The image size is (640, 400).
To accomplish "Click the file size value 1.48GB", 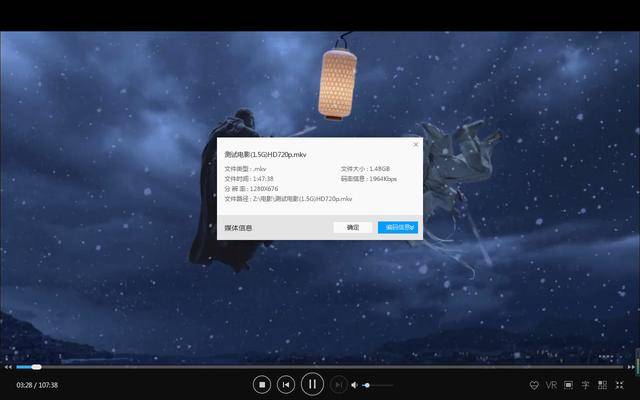I will [380, 169].
